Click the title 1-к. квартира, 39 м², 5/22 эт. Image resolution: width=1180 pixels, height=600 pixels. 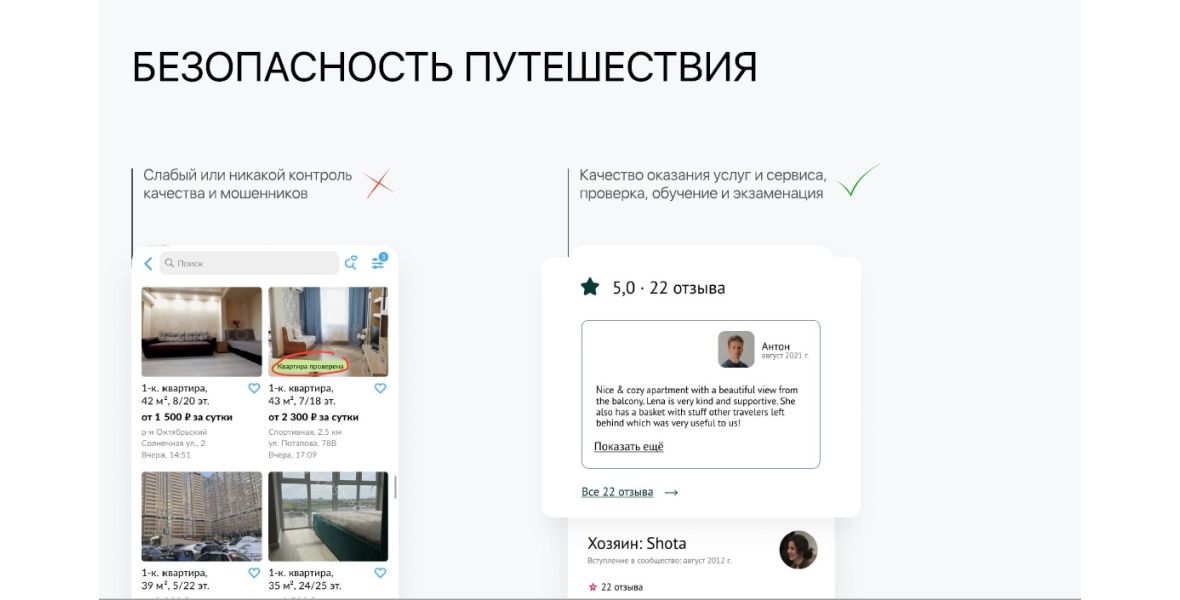click(175, 580)
